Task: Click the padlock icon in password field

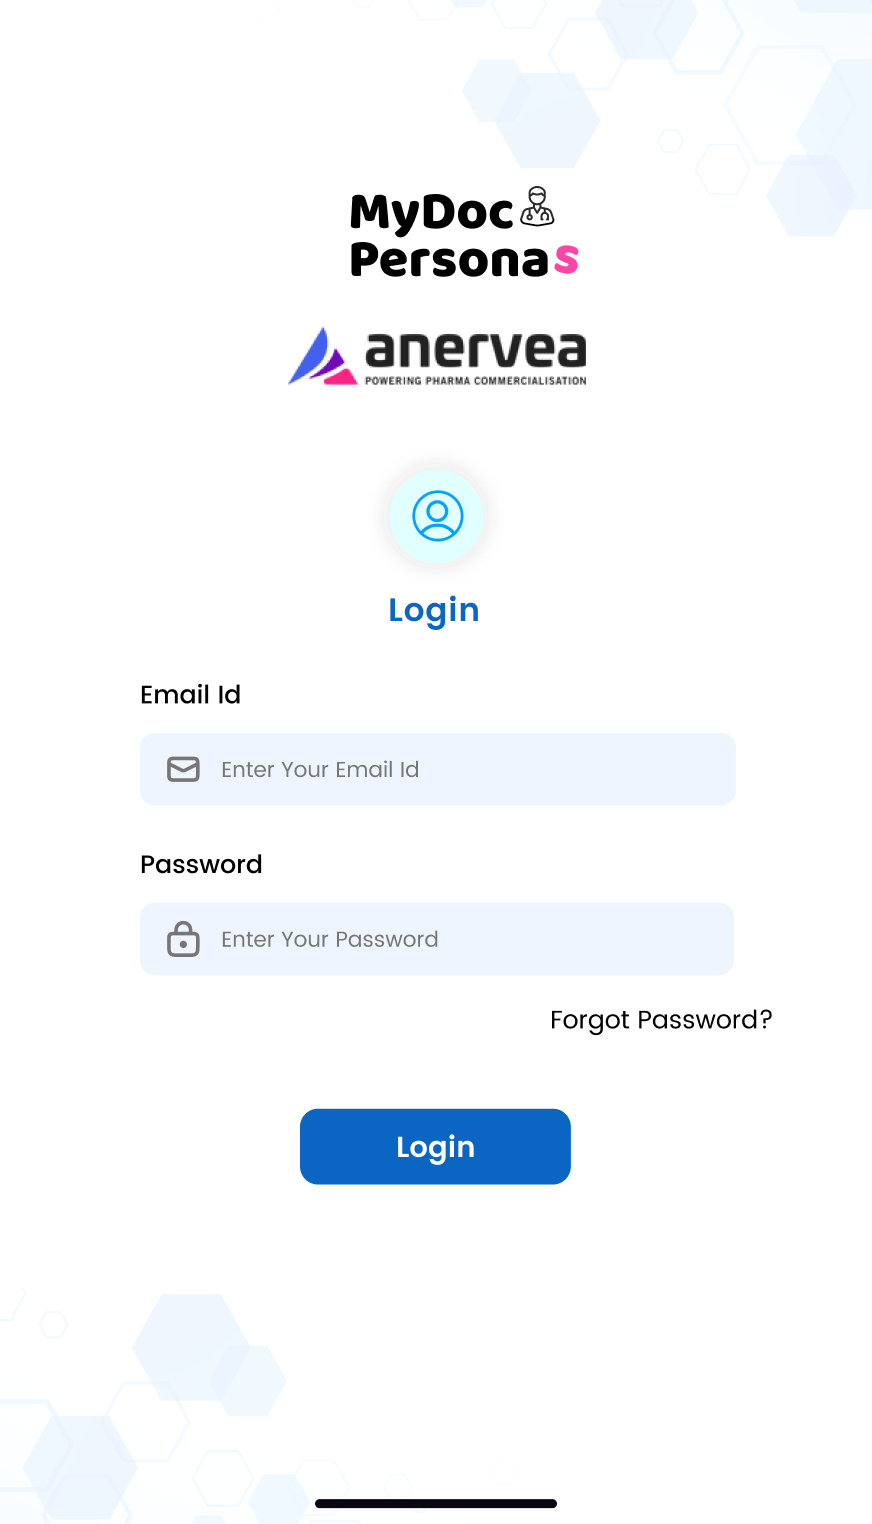Action: click(x=183, y=939)
